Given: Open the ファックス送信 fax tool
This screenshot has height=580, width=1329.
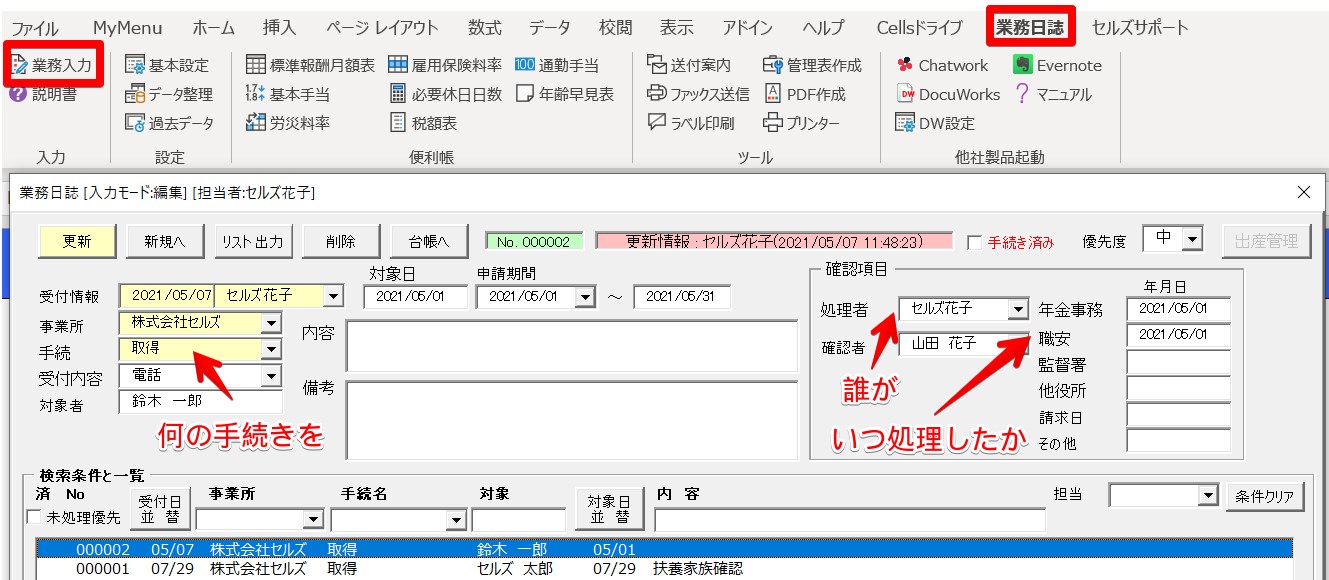Looking at the screenshot, I should [x=698, y=94].
